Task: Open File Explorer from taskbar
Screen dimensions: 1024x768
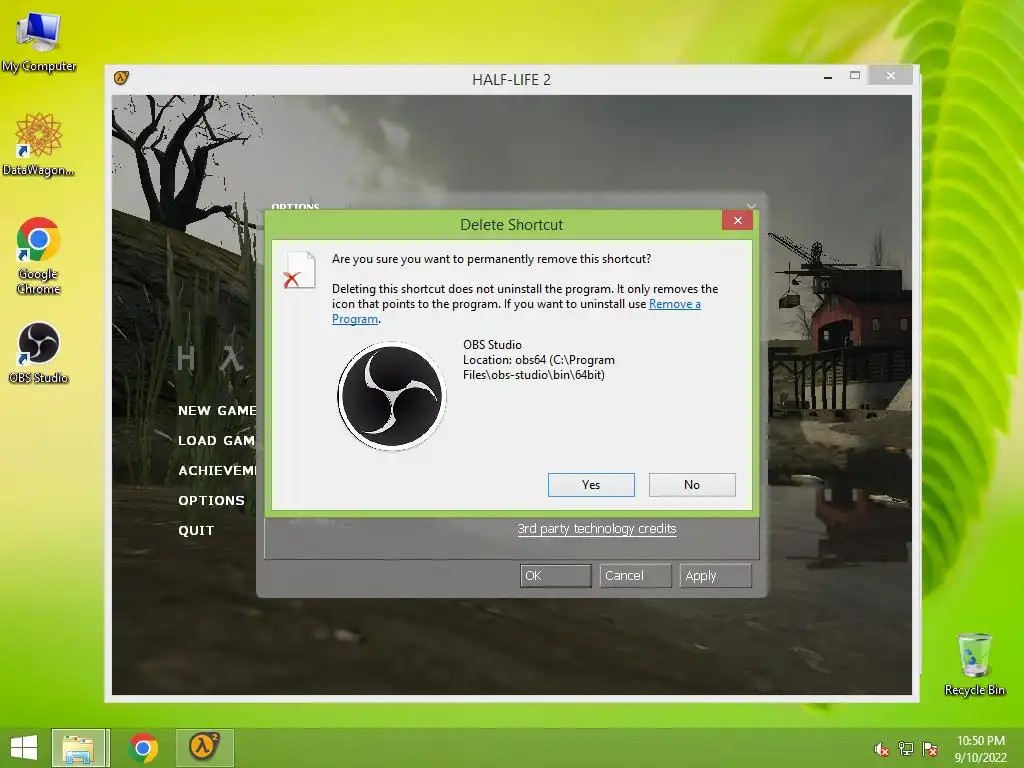Action: click(78, 748)
